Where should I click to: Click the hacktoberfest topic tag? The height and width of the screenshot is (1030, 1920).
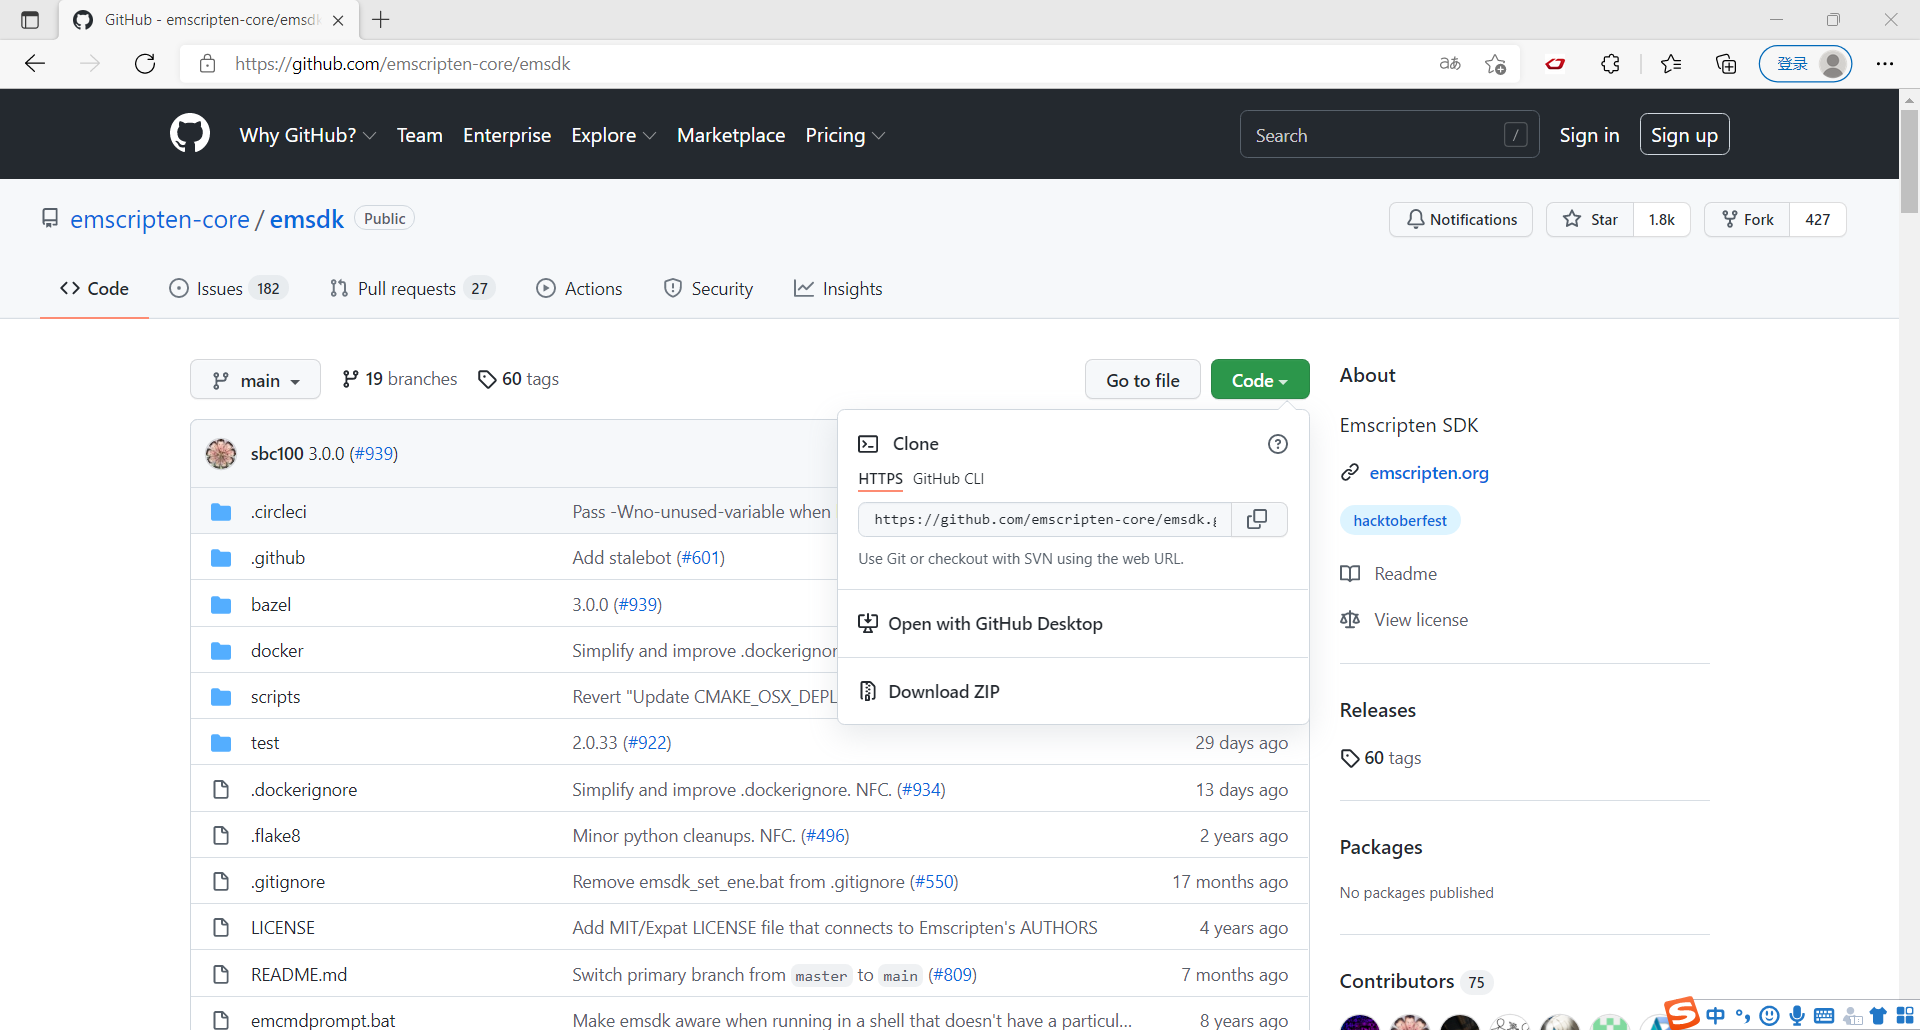point(1400,521)
